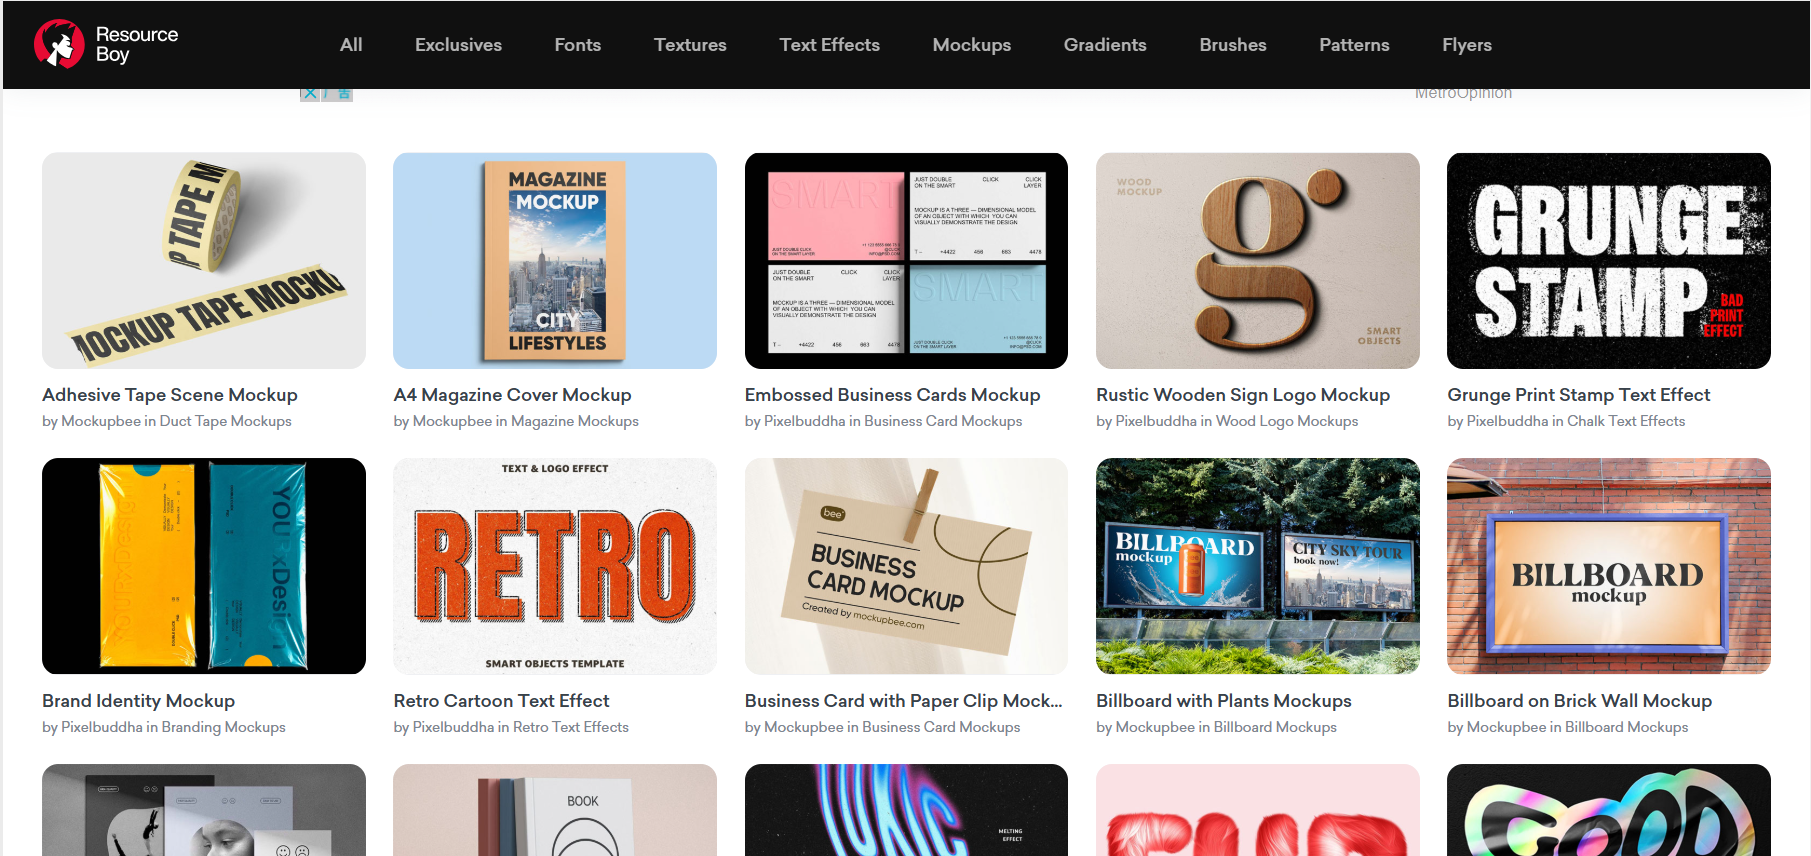Click the Resource Boy logo icon

click(59, 44)
